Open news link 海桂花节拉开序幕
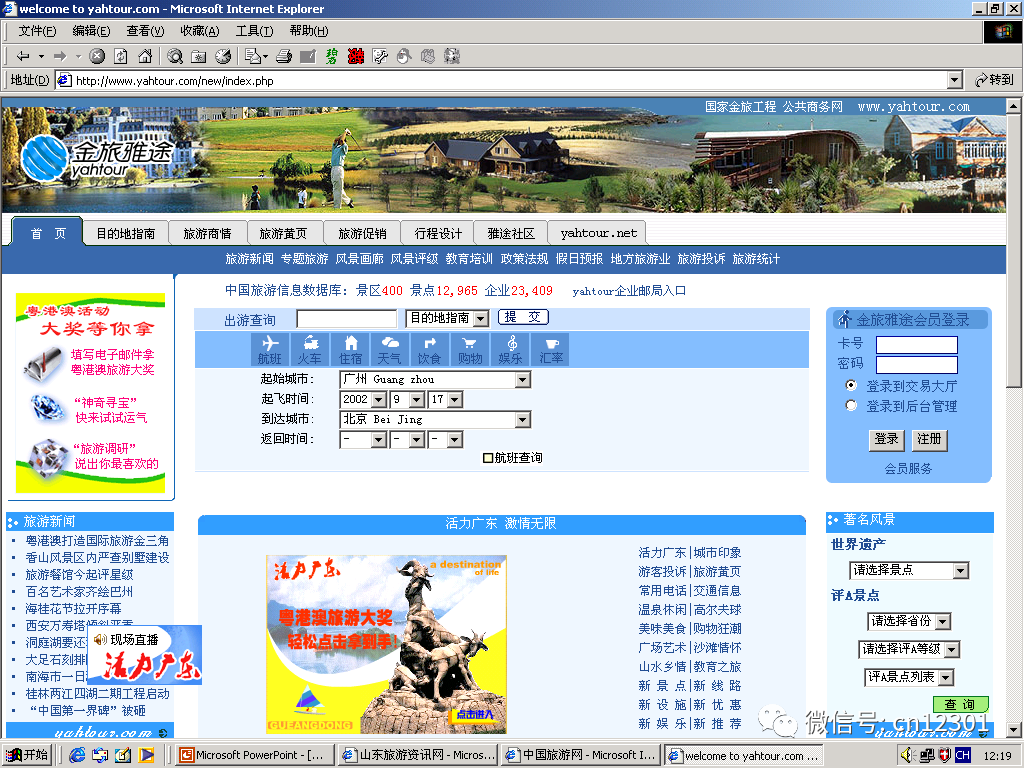The height and width of the screenshot is (768, 1024). pos(73,609)
